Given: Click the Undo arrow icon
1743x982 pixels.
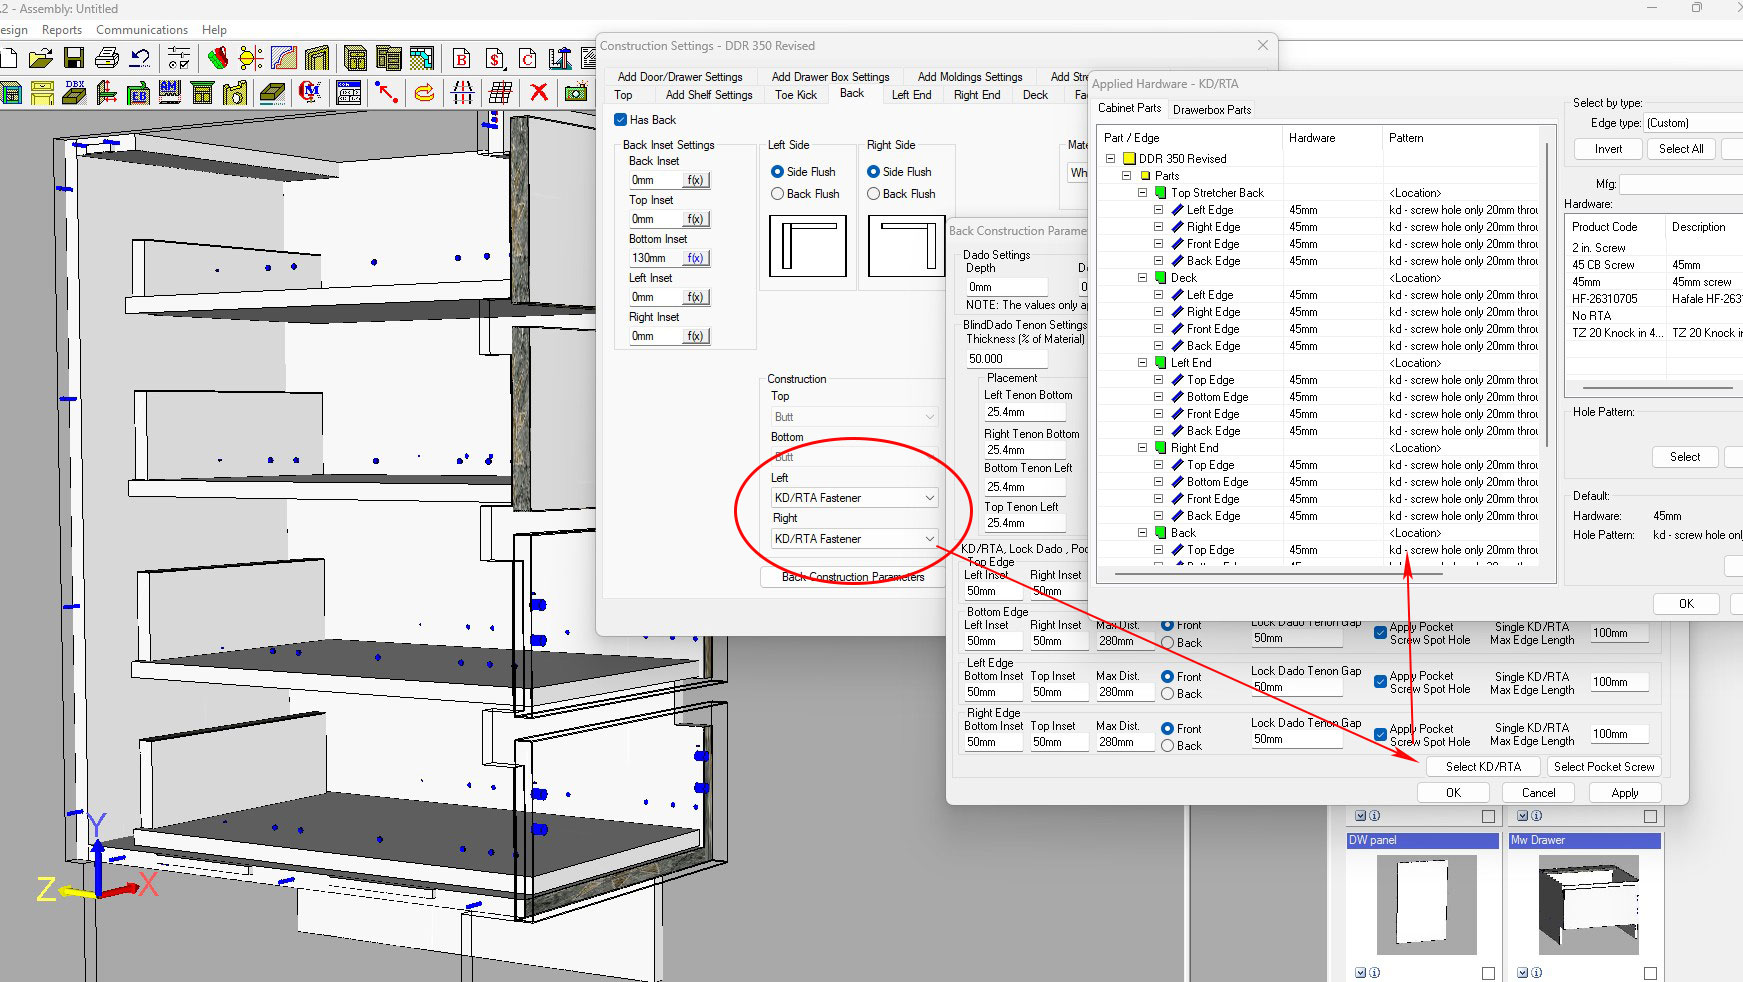Looking at the screenshot, I should pos(140,58).
